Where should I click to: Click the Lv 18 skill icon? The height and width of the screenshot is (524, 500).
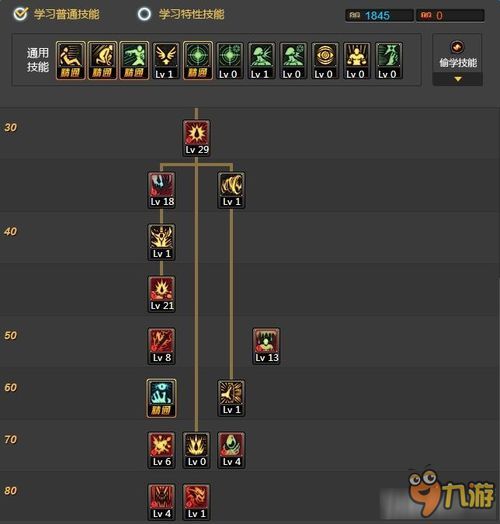tap(161, 190)
